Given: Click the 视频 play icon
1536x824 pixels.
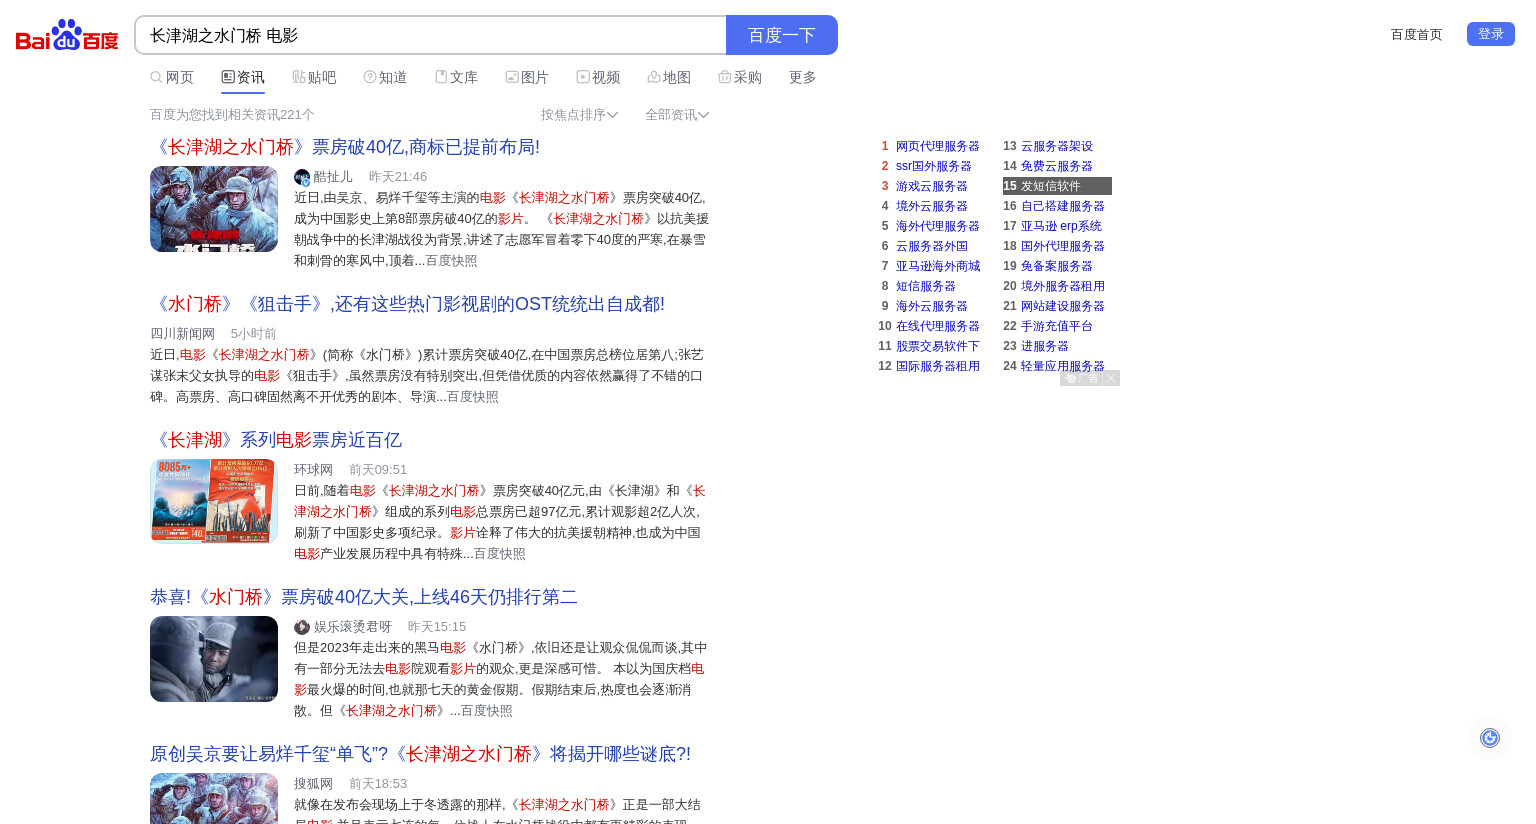Looking at the screenshot, I should tap(583, 77).
